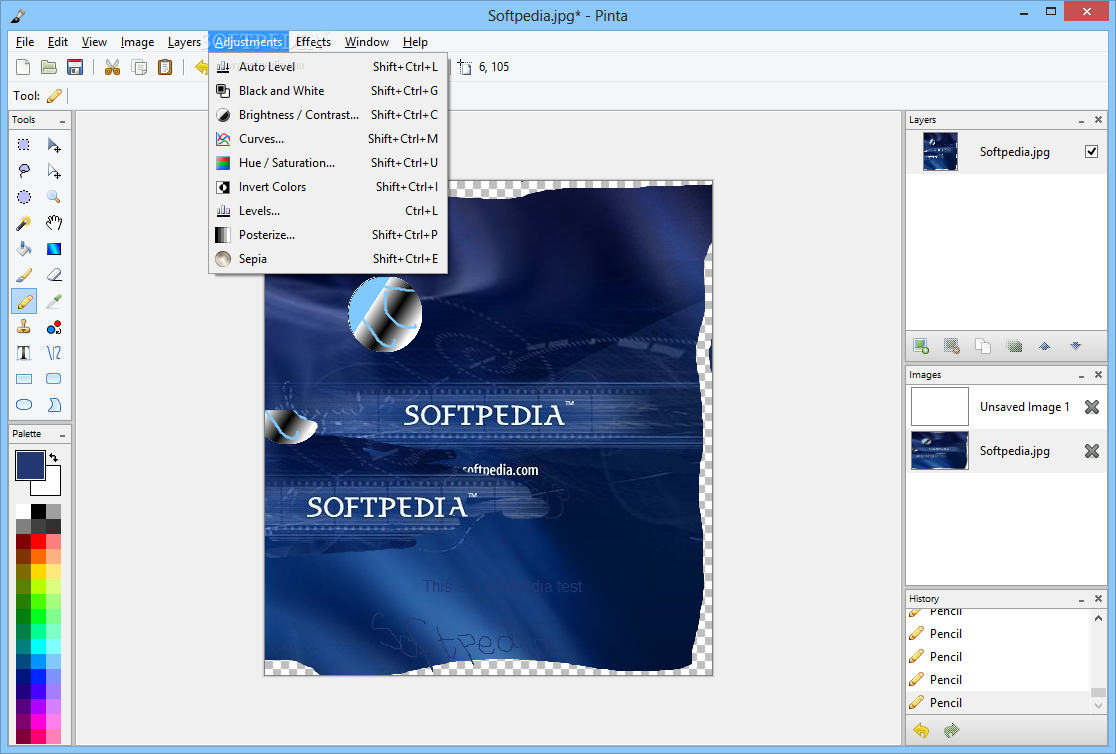
Task: Move layer up in Layers panel
Action: 1044,346
